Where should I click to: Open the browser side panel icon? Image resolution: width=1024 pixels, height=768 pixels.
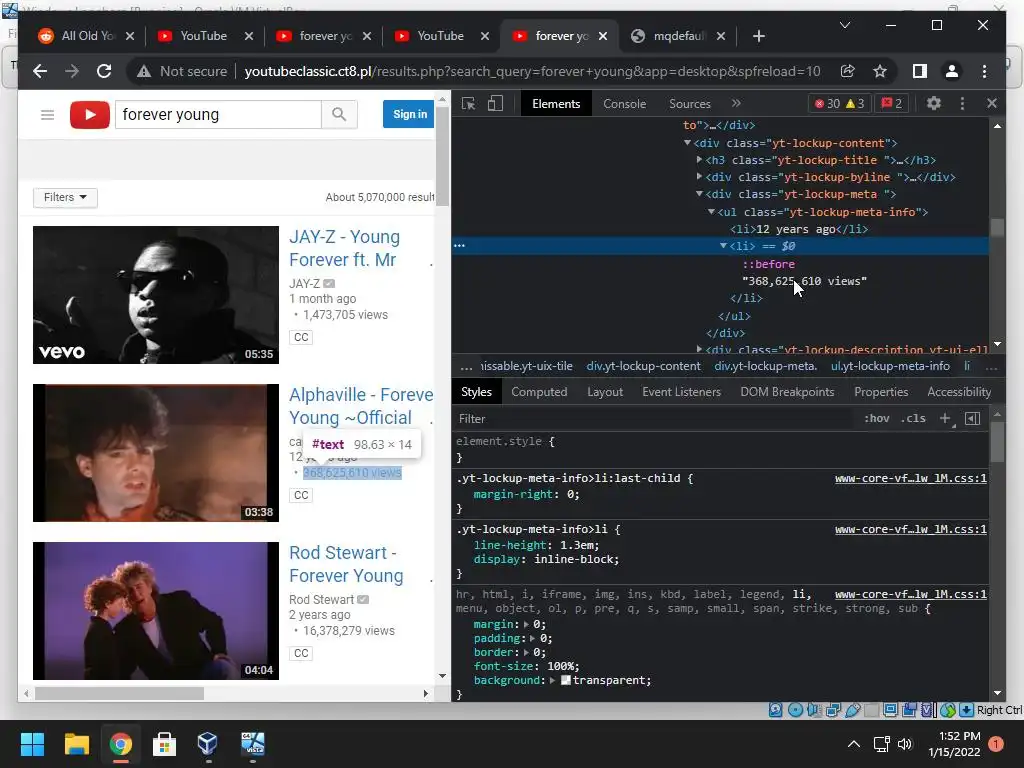click(920, 71)
